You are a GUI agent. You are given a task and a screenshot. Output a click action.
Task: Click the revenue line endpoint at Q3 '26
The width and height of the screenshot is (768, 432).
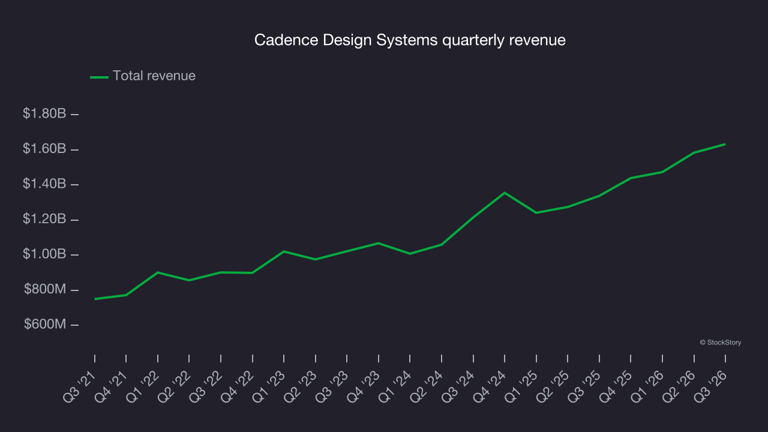[x=725, y=144]
